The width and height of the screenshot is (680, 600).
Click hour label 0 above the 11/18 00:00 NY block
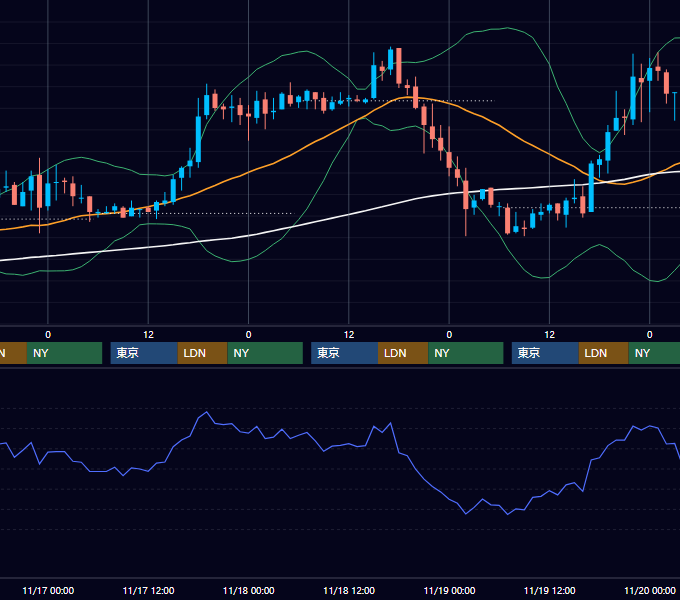pyautogui.click(x=248, y=335)
